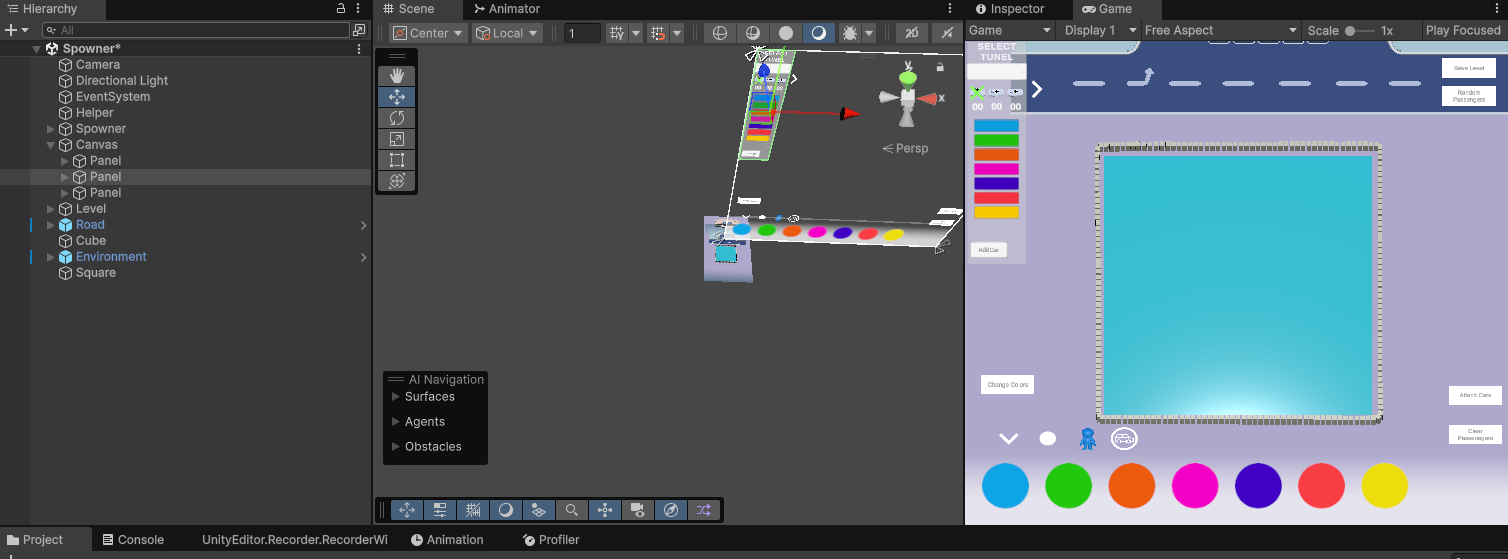This screenshot has height=559, width=1508.
Task: Open the Center pivot mode dropdown
Action: click(429, 33)
